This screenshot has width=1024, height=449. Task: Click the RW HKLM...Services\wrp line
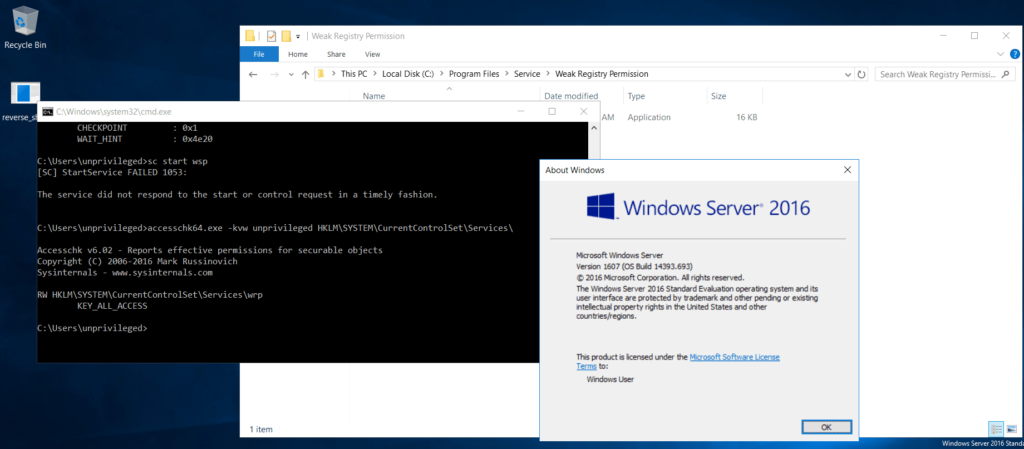coord(150,294)
